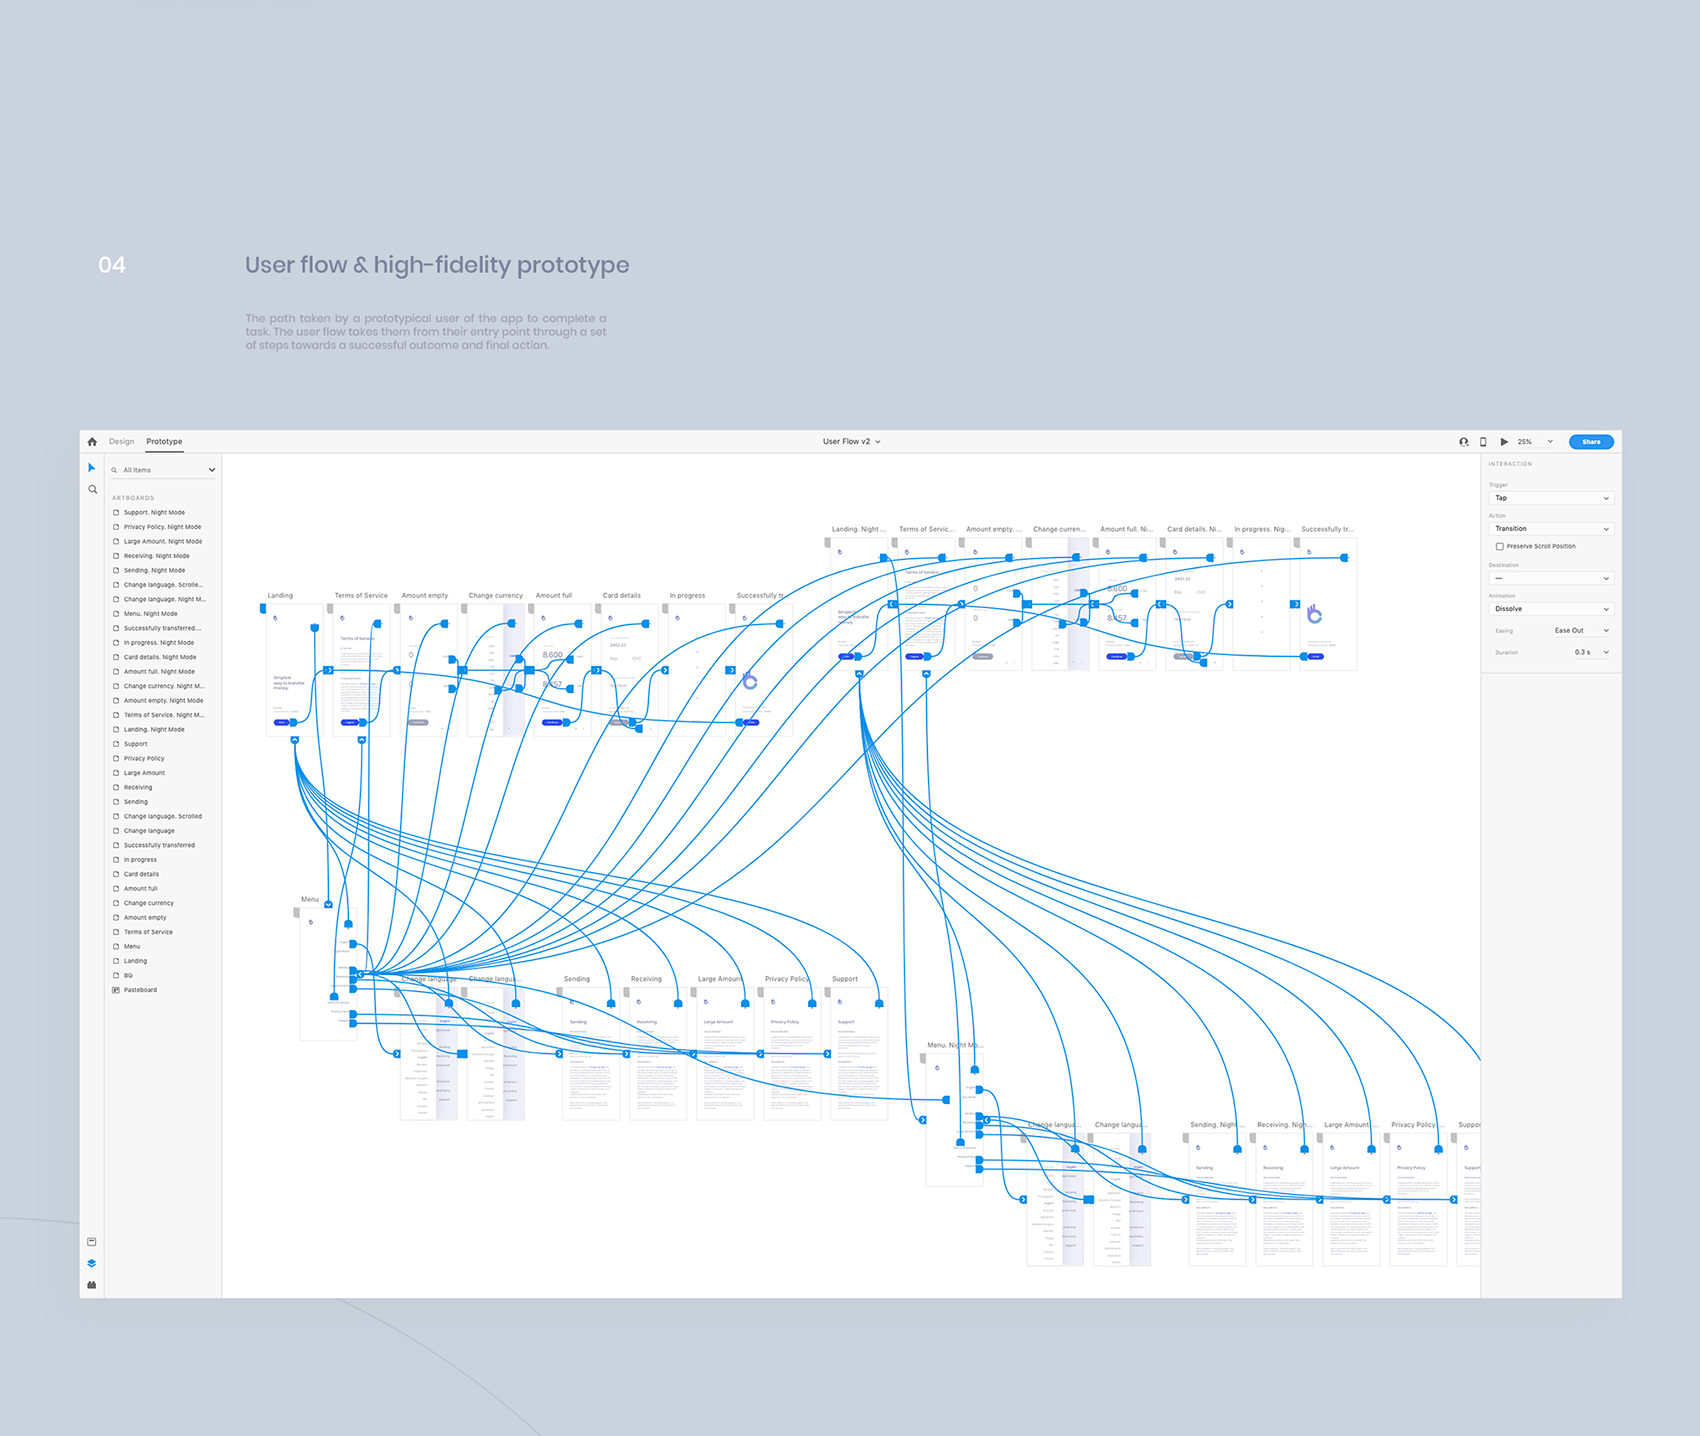Click the invite to document icon

(x=1464, y=442)
